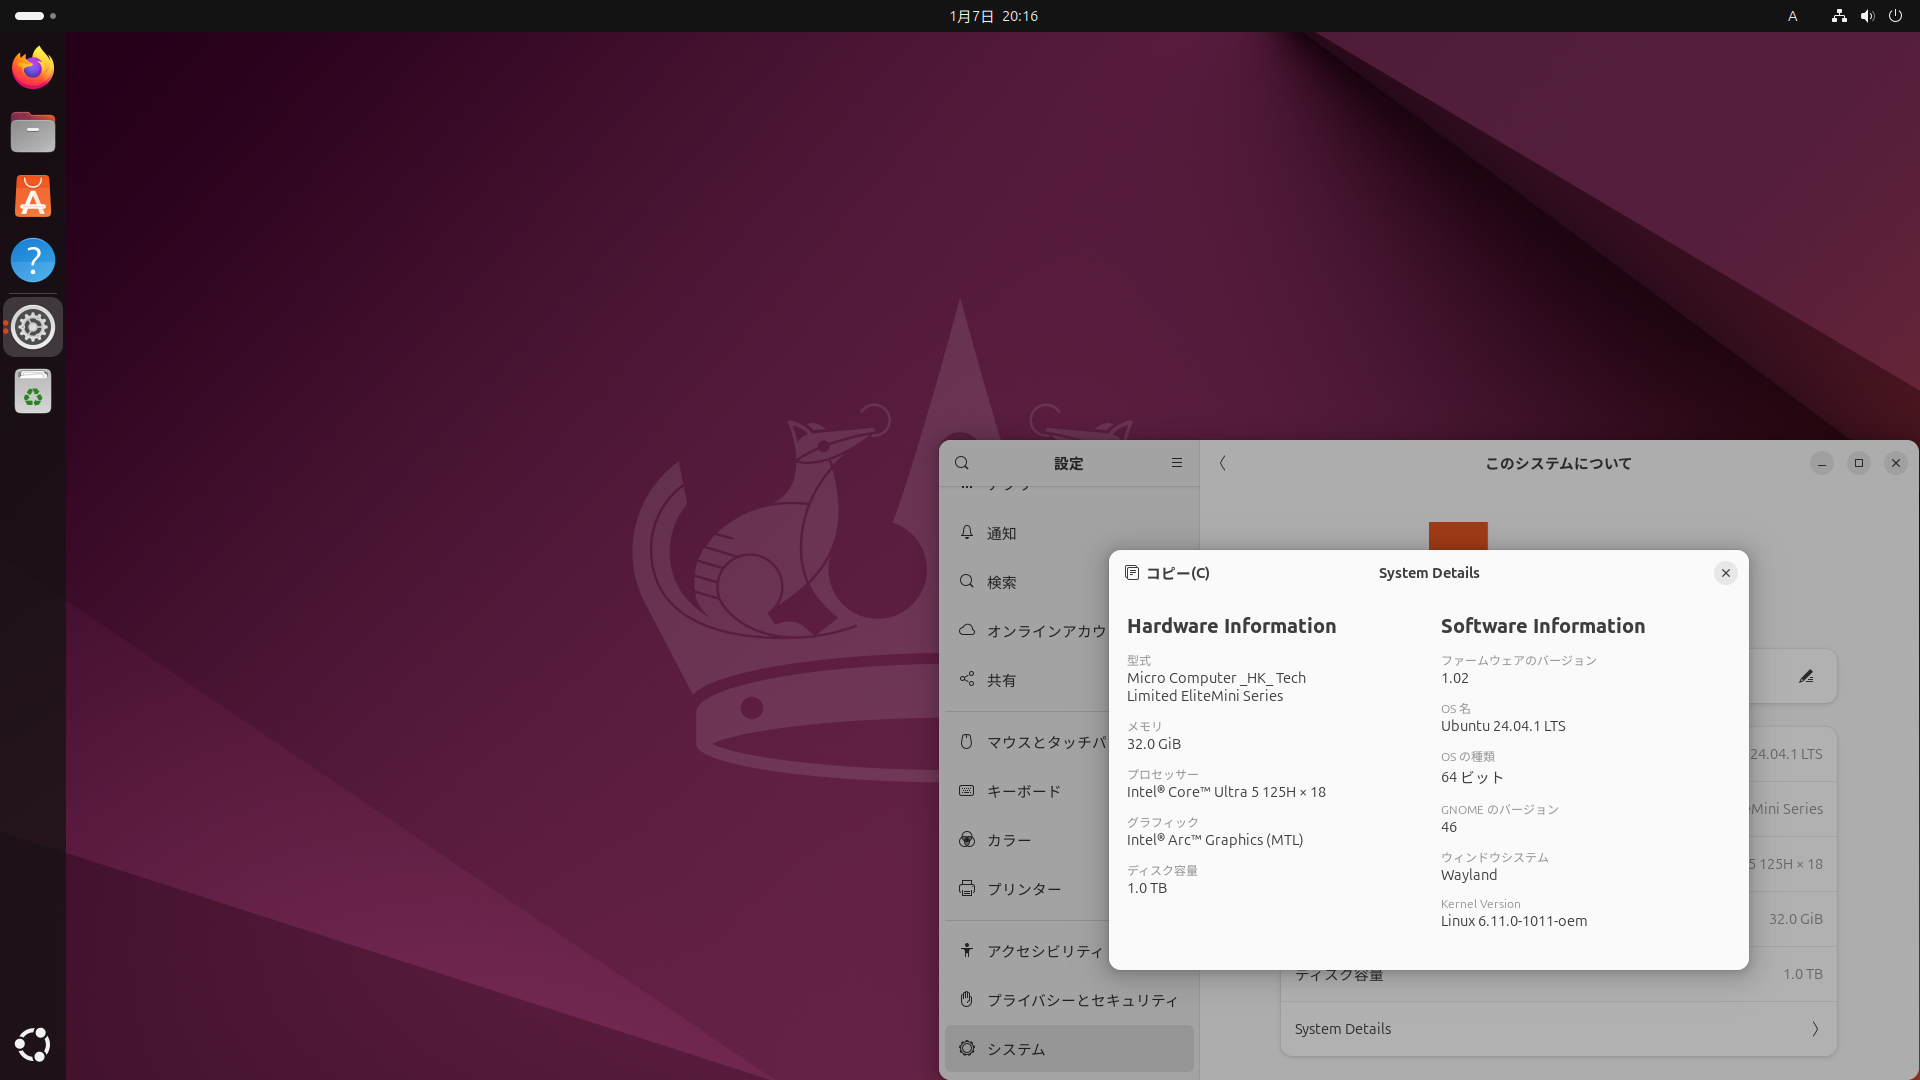Open the Files app in dock
Screen dimensions: 1920x1080
pos(33,132)
